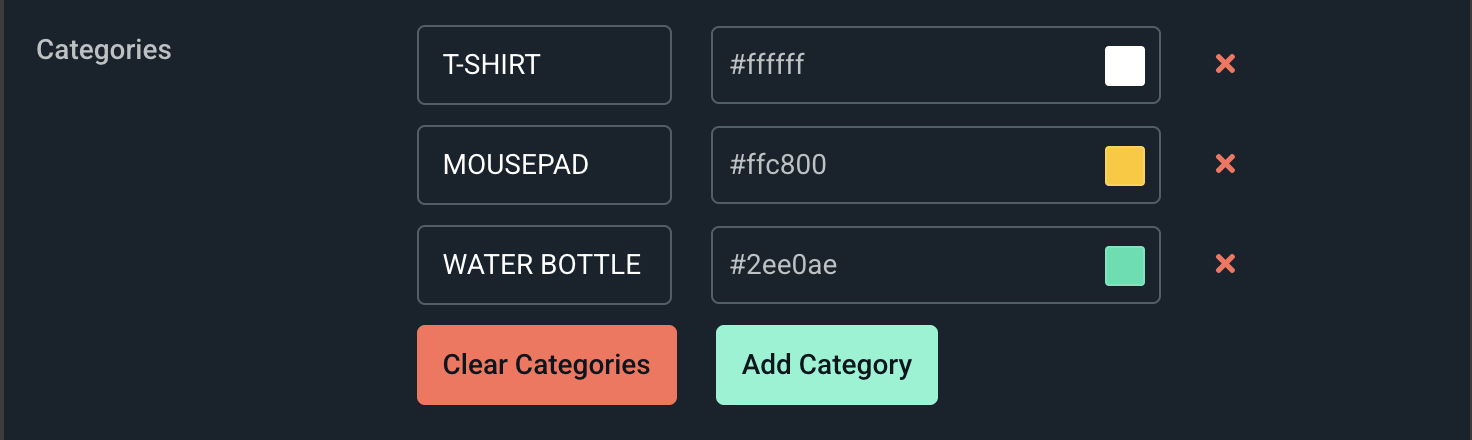The width and height of the screenshot is (1472, 440).
Task: Open the white color swatch for T-SHIRT
Action: pos(1124,66)
